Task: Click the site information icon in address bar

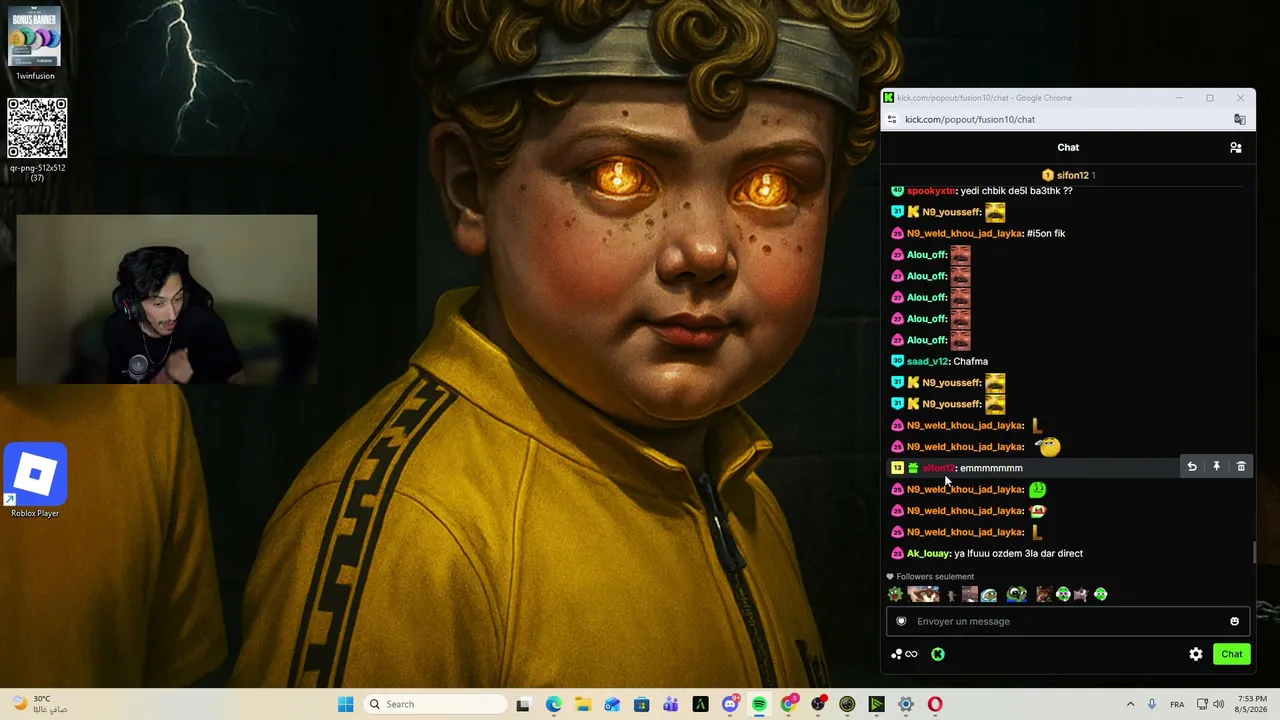Action: (x=892, y=120)
